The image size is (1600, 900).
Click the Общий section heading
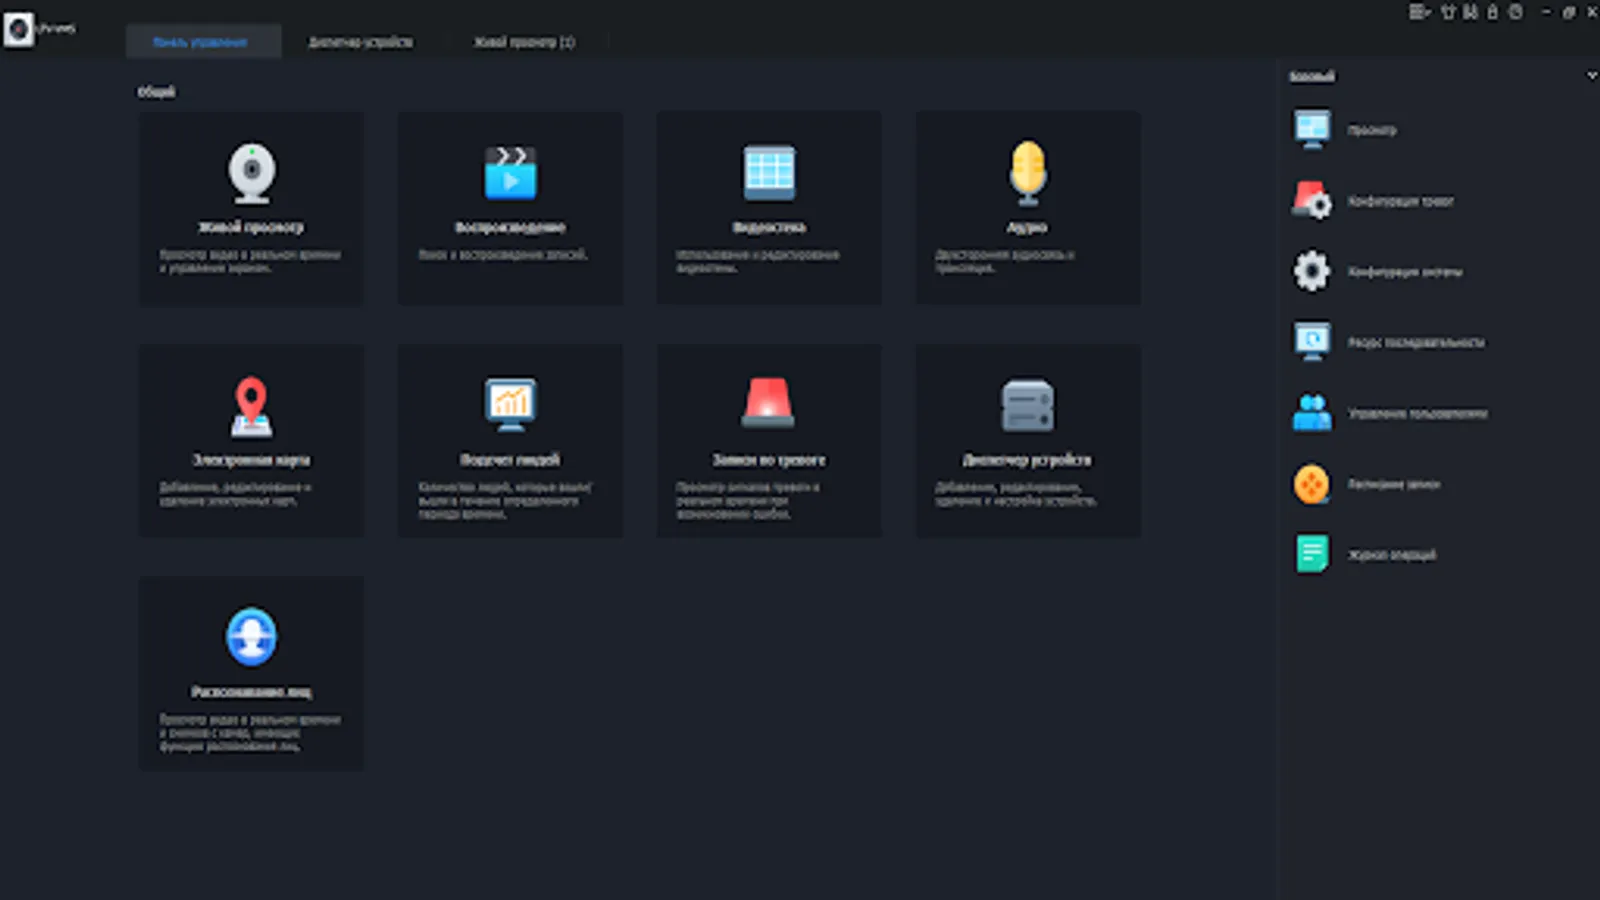[x=156, y=92]
